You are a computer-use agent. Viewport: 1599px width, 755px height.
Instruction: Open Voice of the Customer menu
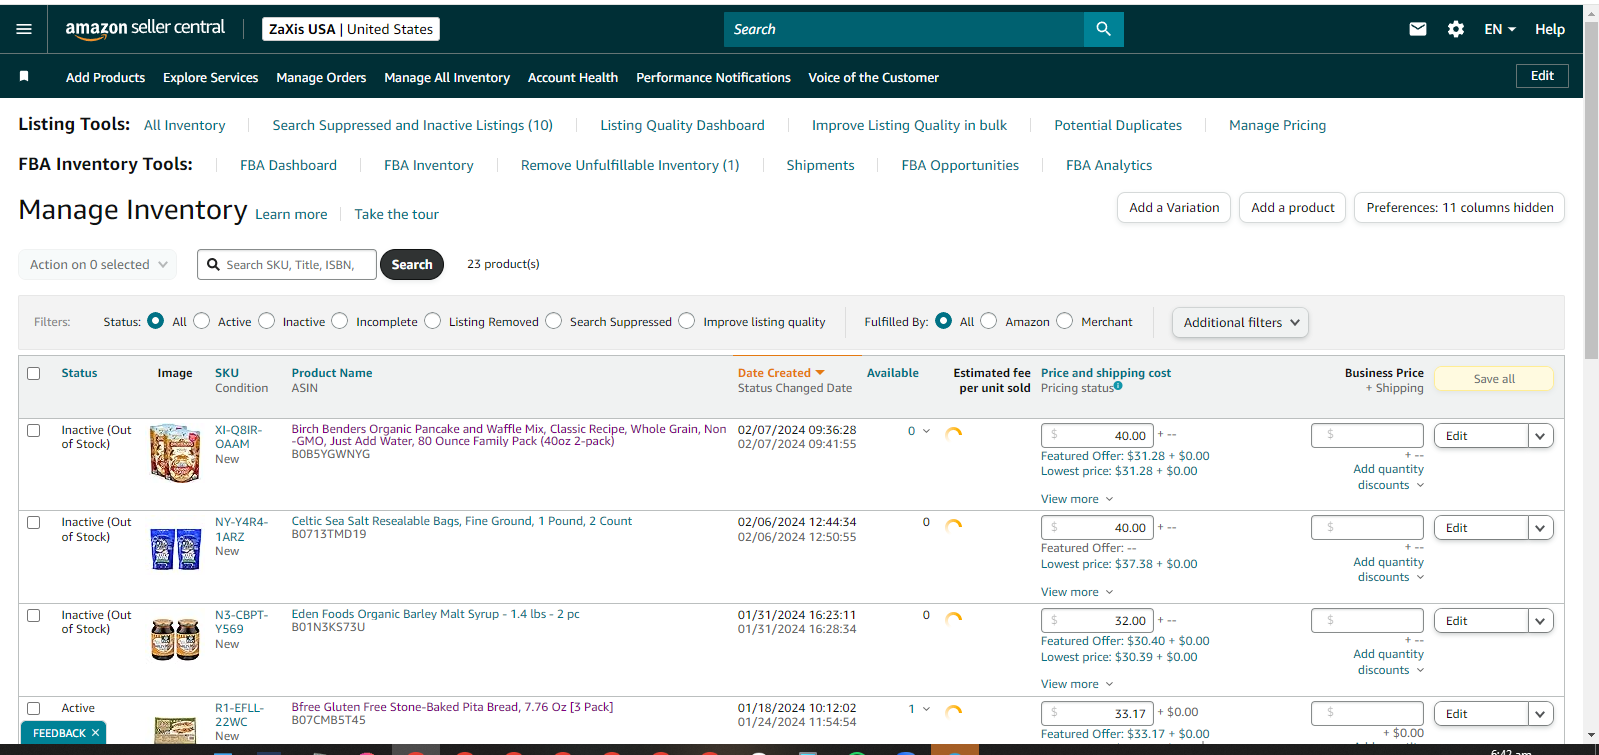coord(874,77)
